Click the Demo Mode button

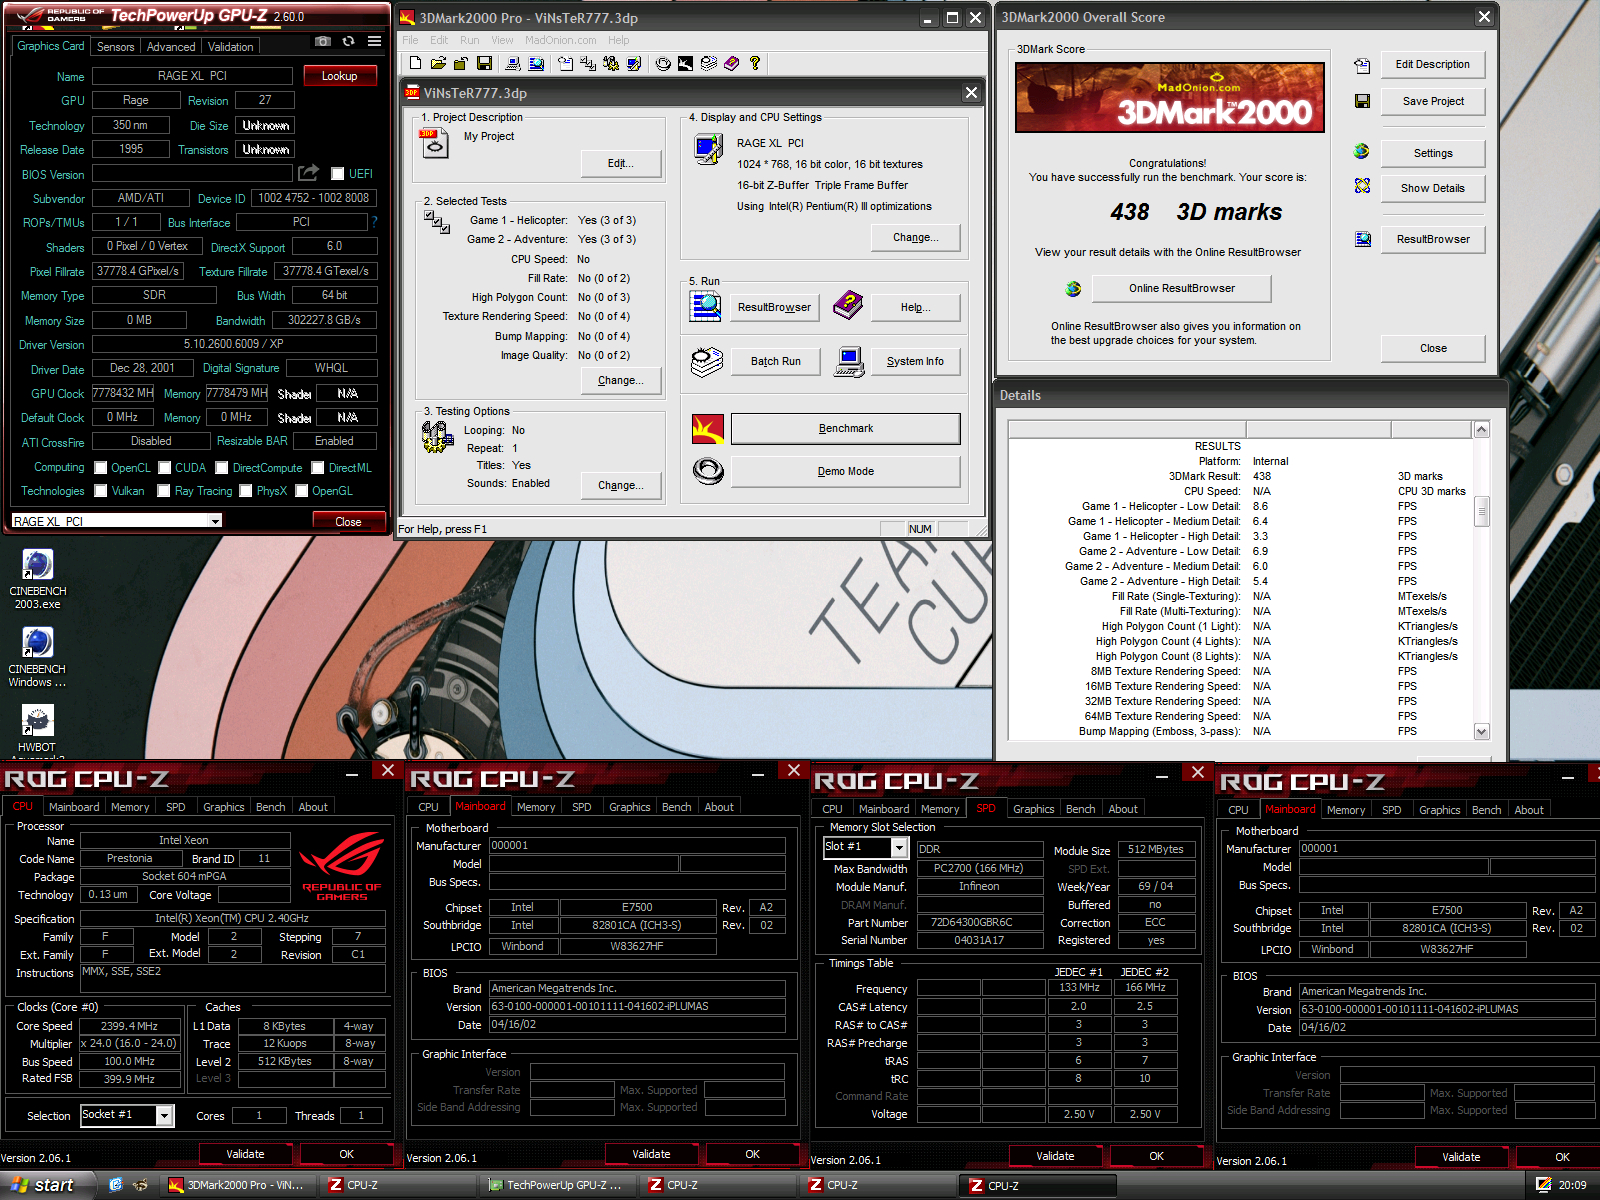pos(845,471)
